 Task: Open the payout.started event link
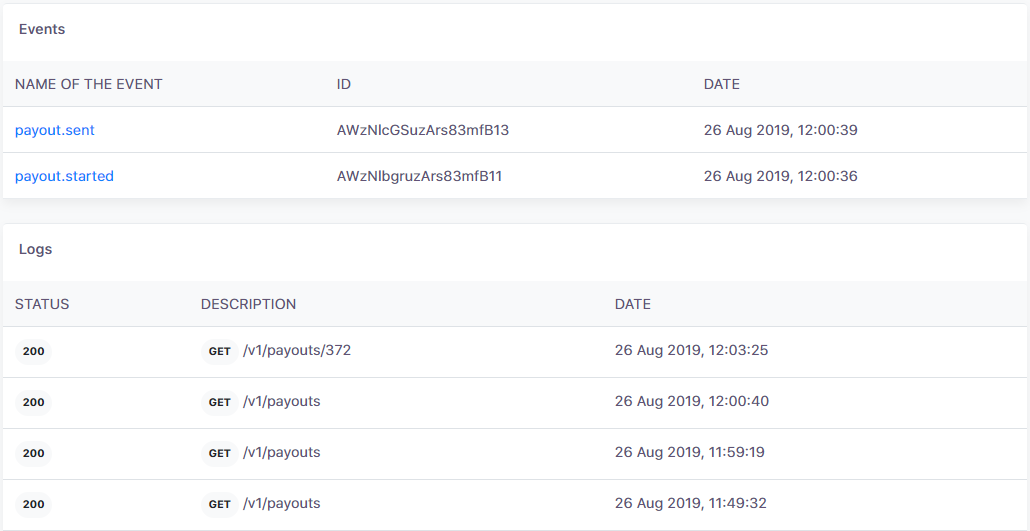coord(64,176)
